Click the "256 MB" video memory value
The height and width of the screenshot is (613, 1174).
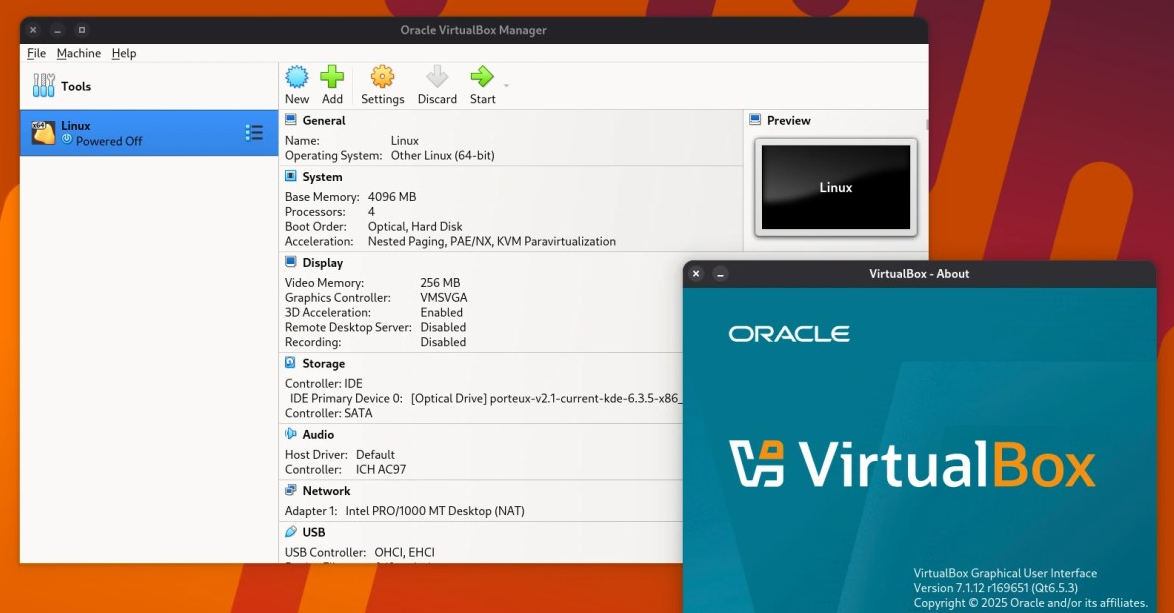[x=440, y=283]
